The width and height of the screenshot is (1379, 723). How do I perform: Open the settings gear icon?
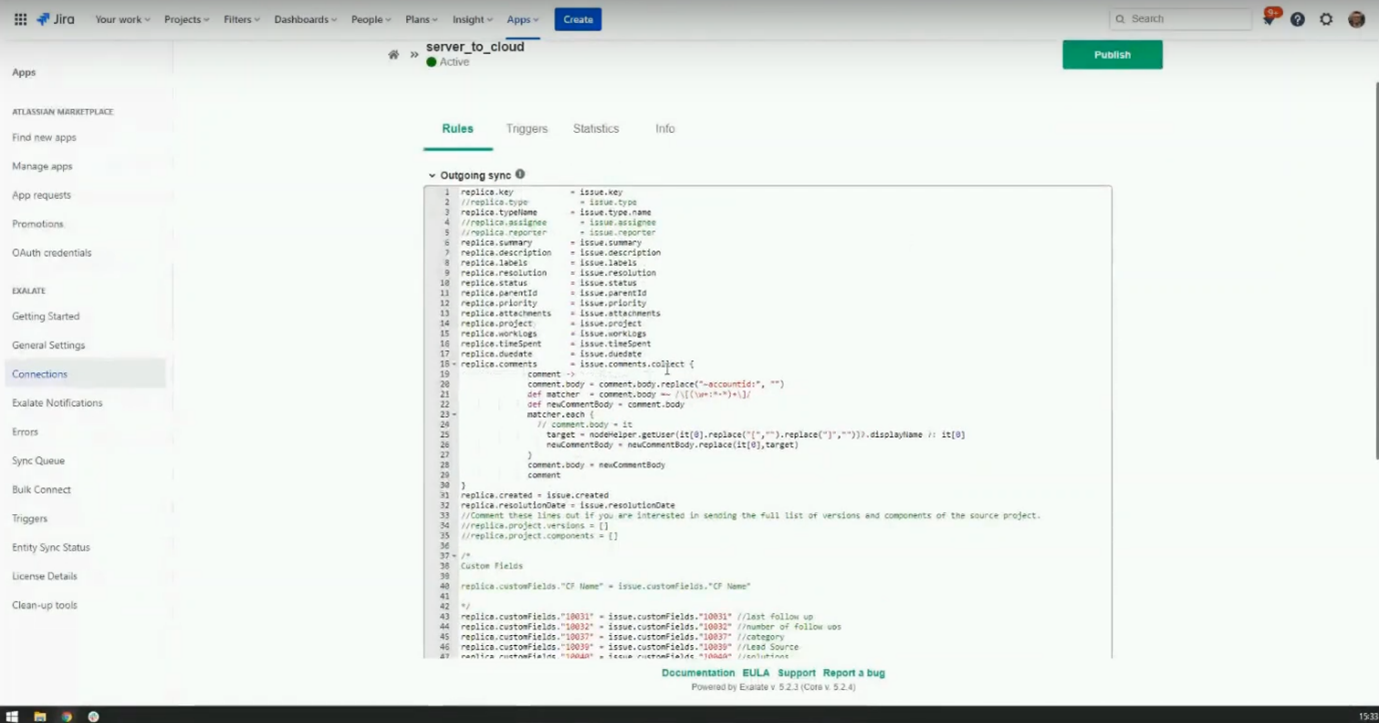click(1326, 19)
